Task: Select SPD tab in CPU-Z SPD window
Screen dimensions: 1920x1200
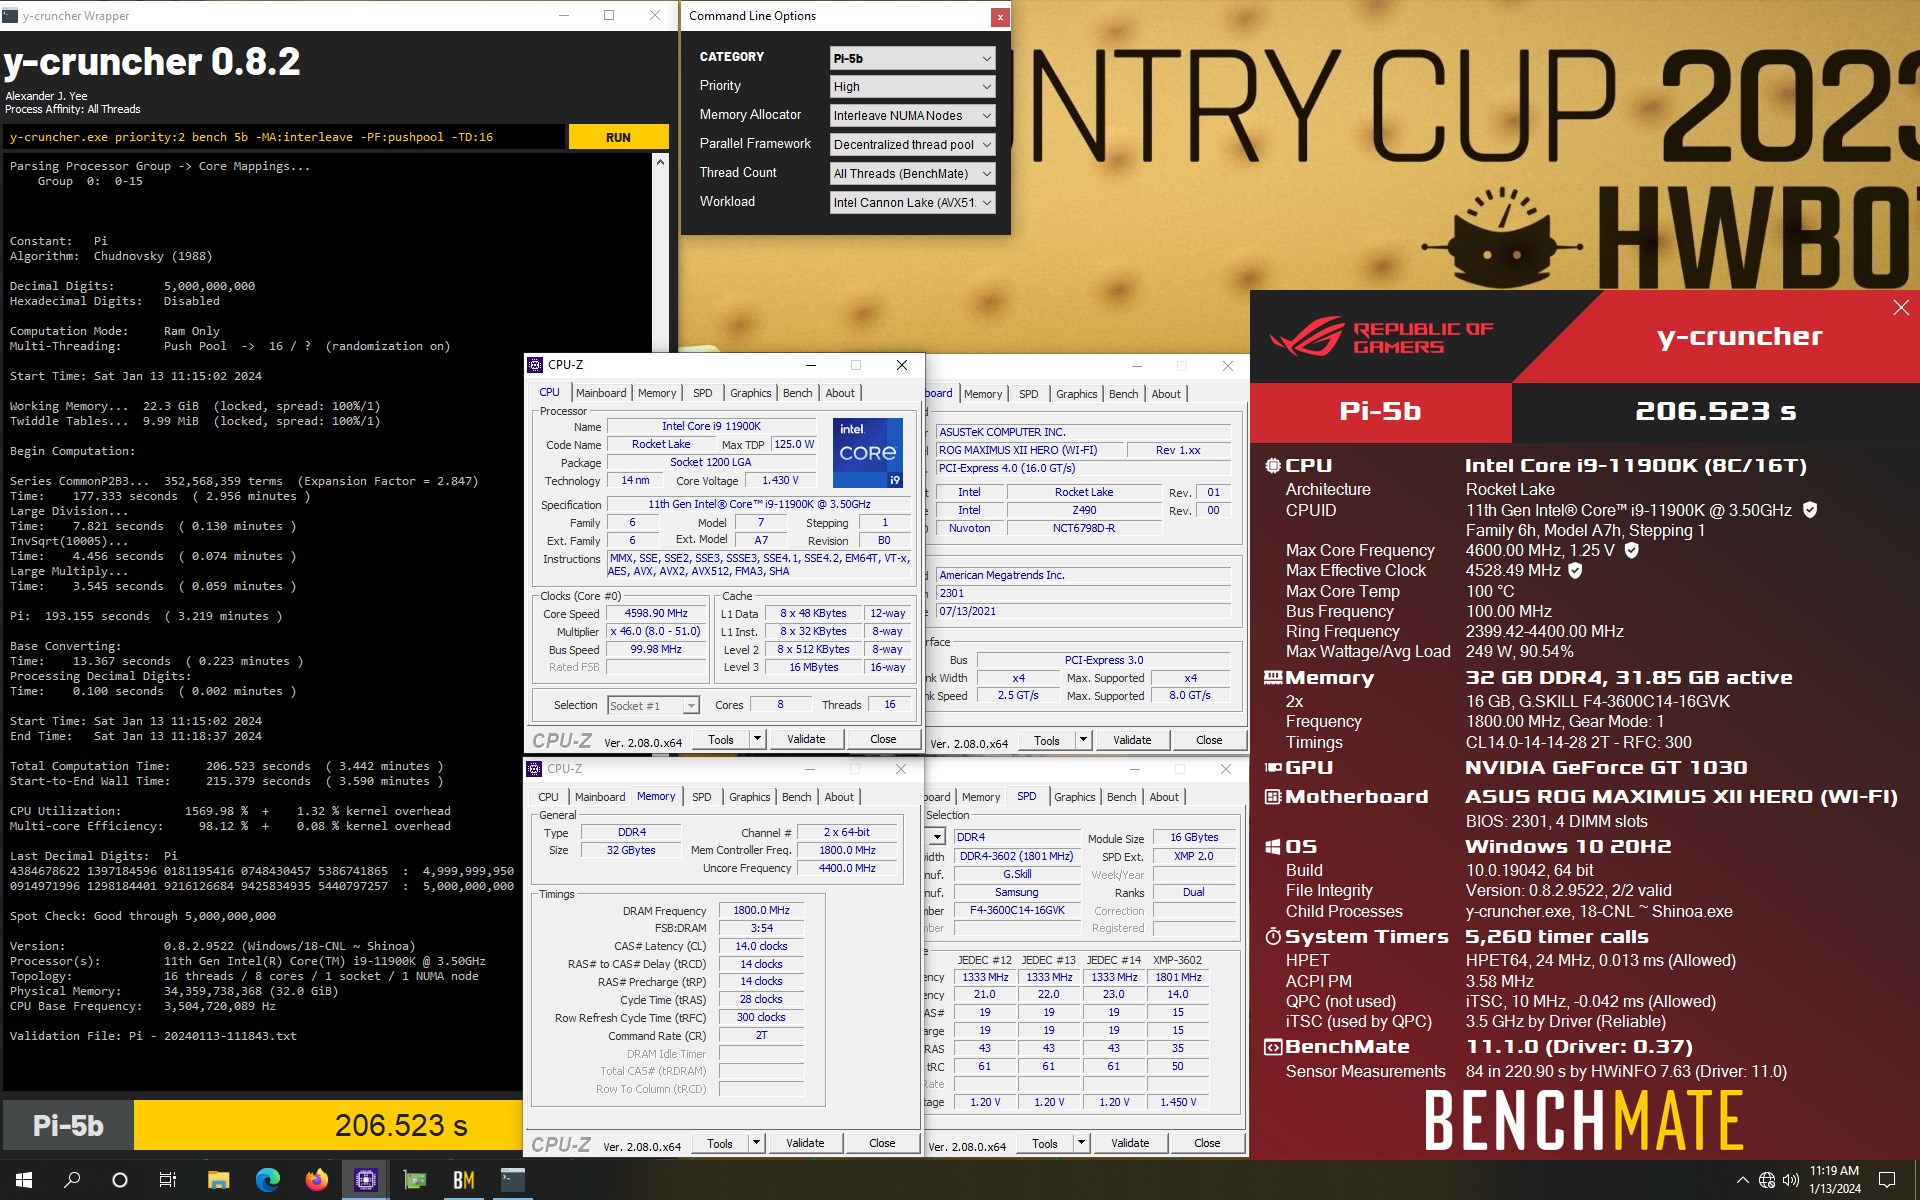Action: pyautogui.click(x=1027, y=797)
